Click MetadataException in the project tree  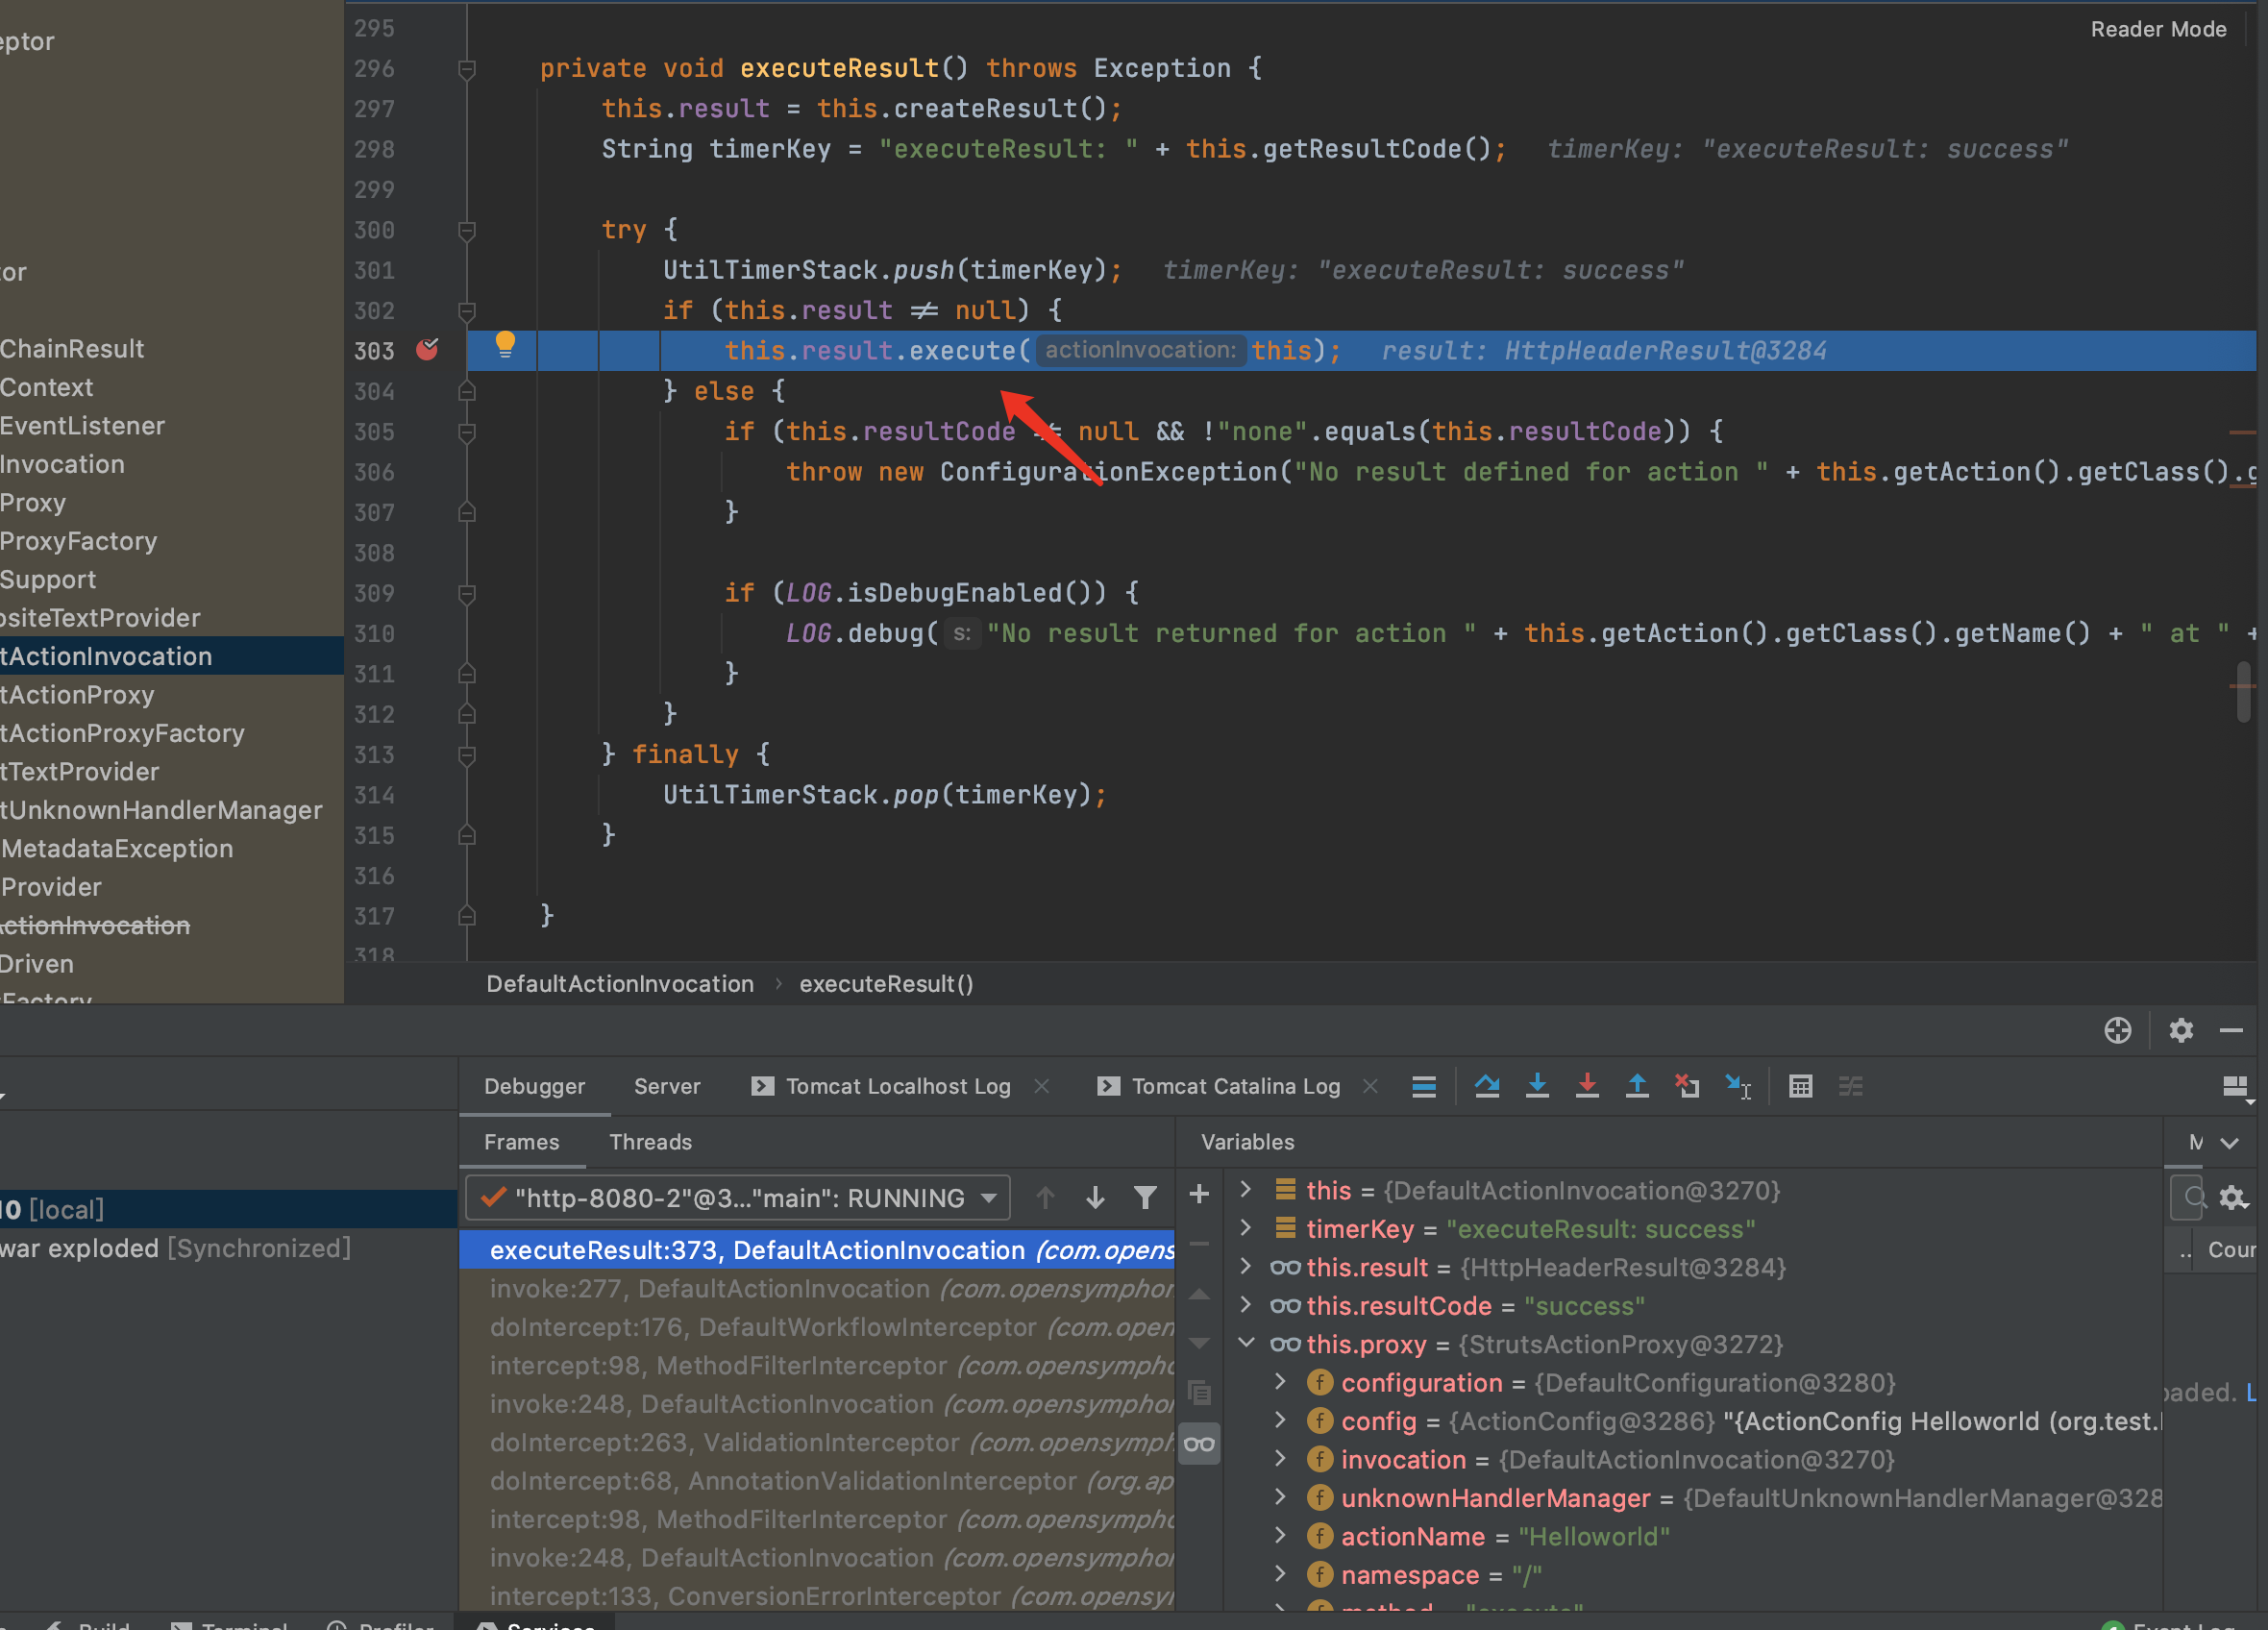click(116, 849)
